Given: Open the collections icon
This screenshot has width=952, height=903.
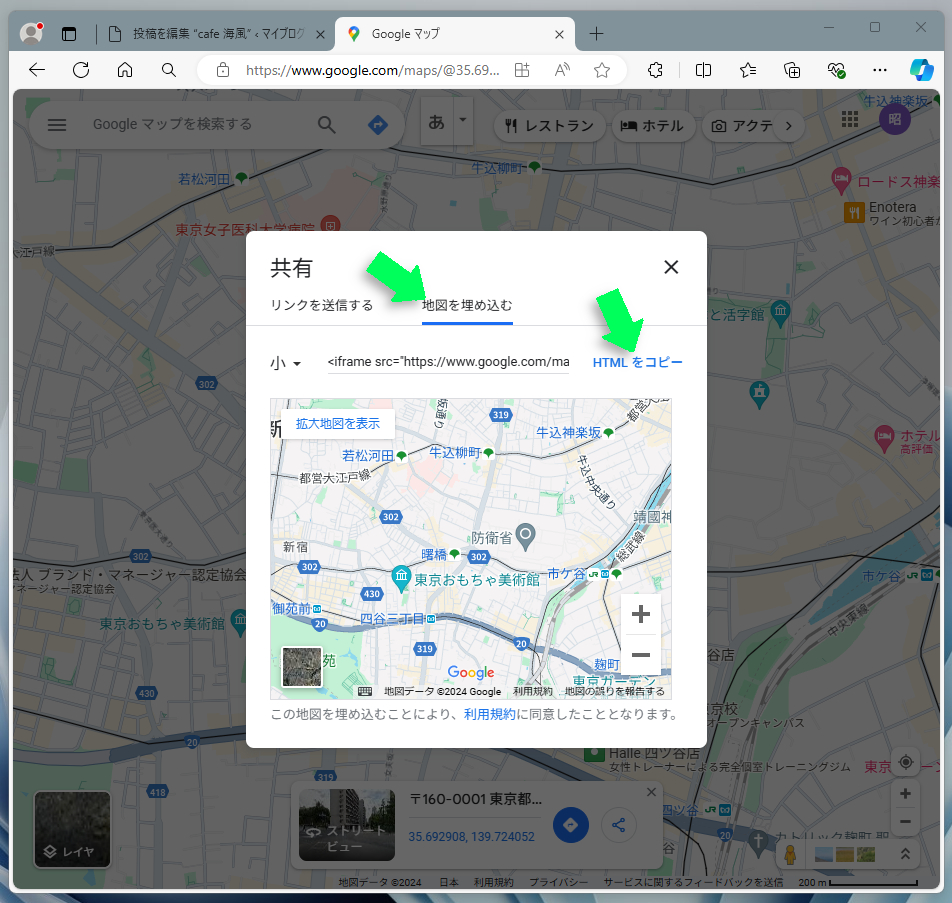Looking at the screenshot, I should coord(792,70).
